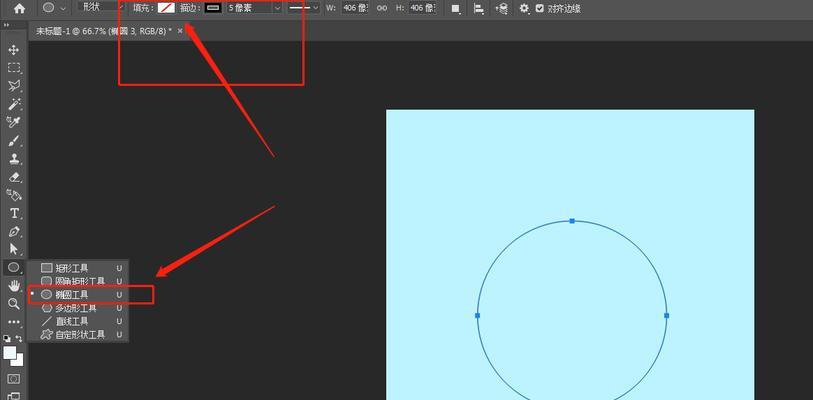
Task: Click the W width input field
Action: point(355,8)
